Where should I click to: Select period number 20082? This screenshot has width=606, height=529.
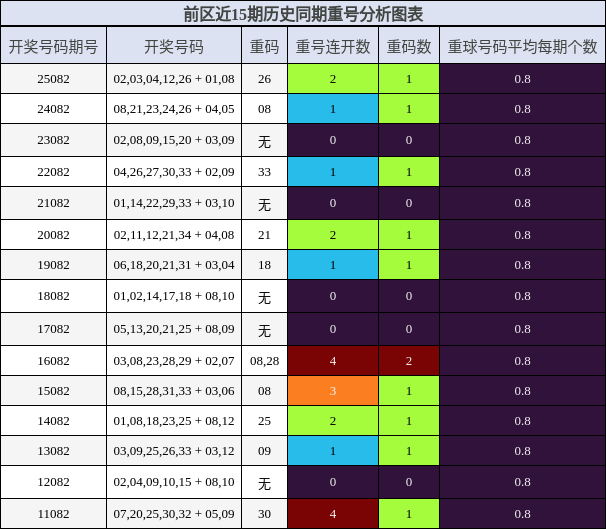[53, 235]
